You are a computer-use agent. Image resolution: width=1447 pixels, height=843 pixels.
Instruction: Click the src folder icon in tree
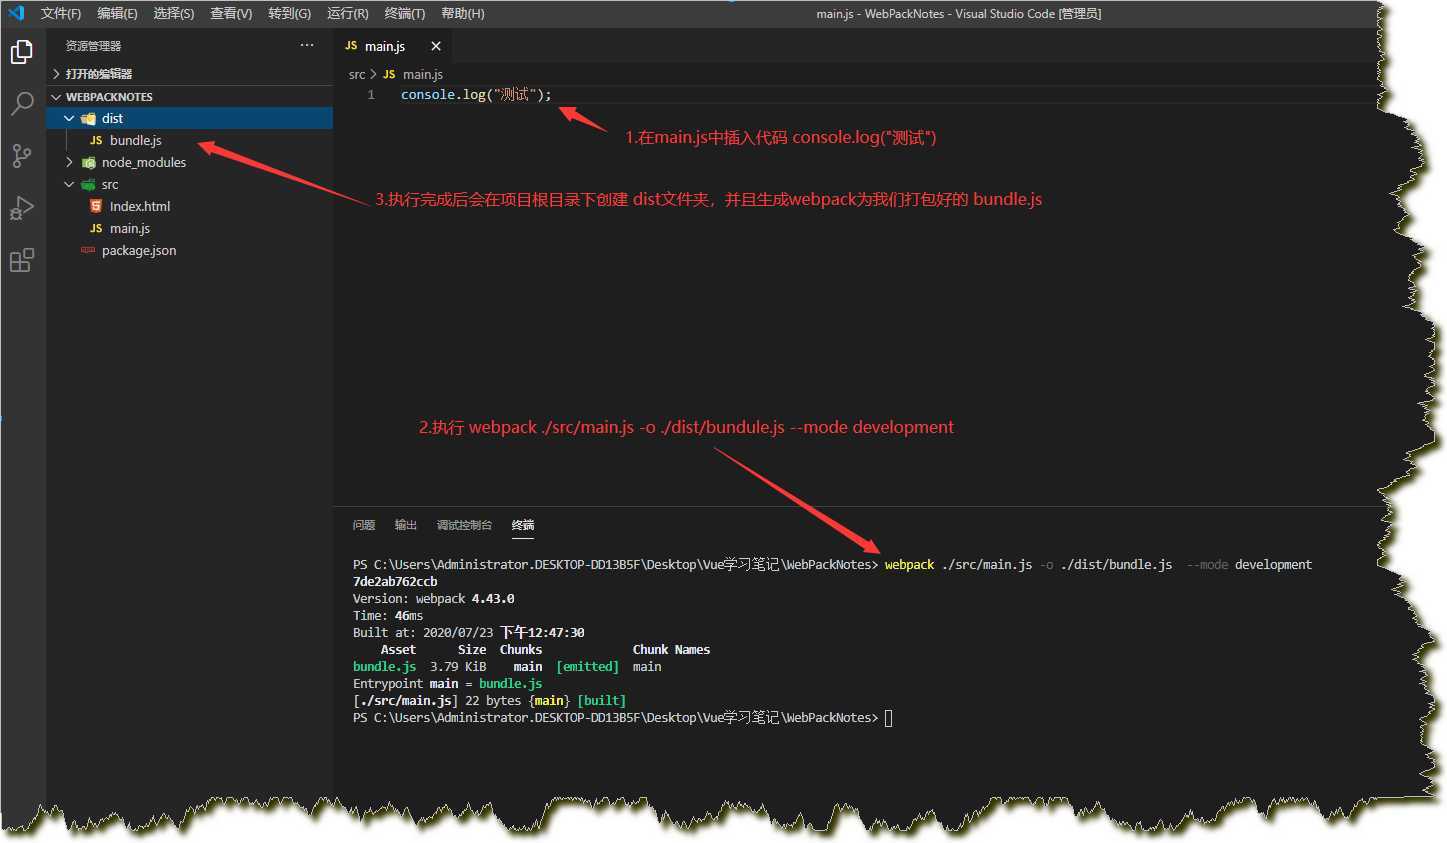point(88,185)
